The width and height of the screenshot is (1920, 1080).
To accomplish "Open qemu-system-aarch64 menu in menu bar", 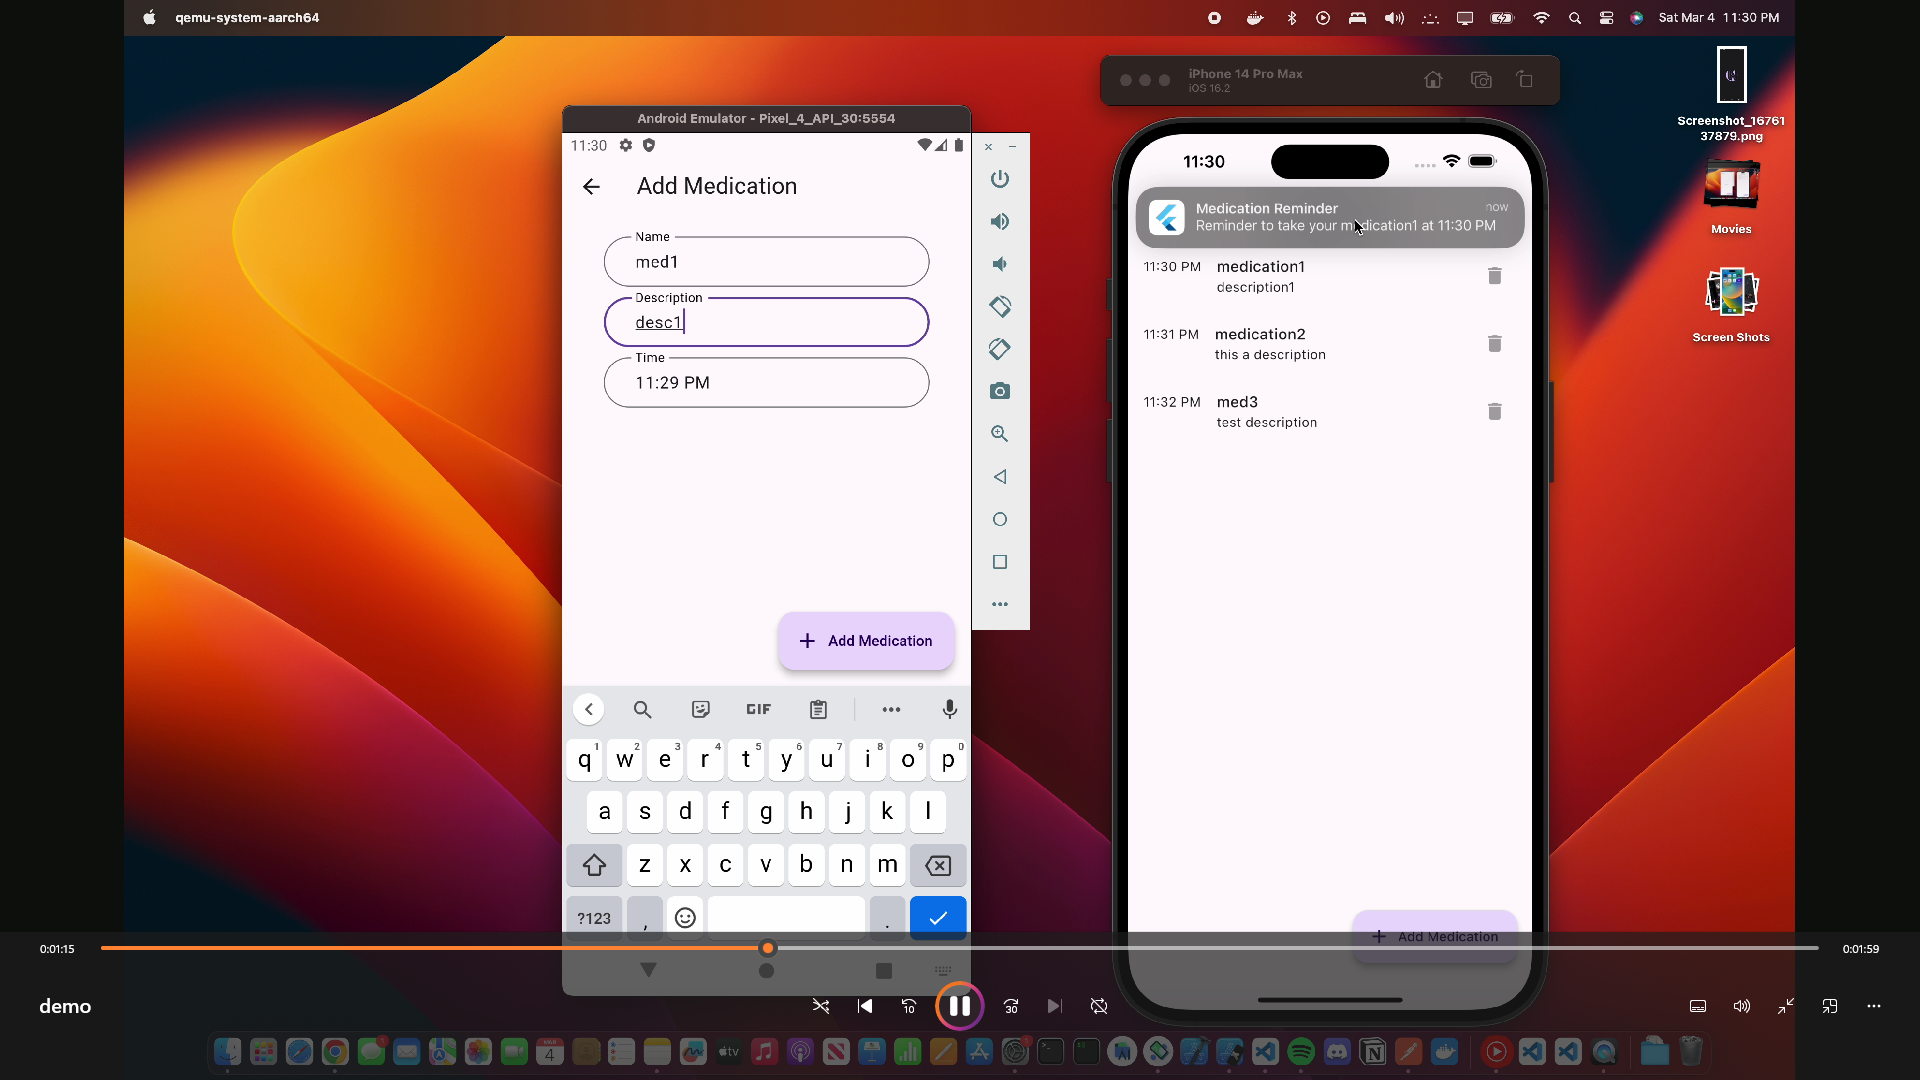I will (x=247, y=17).
